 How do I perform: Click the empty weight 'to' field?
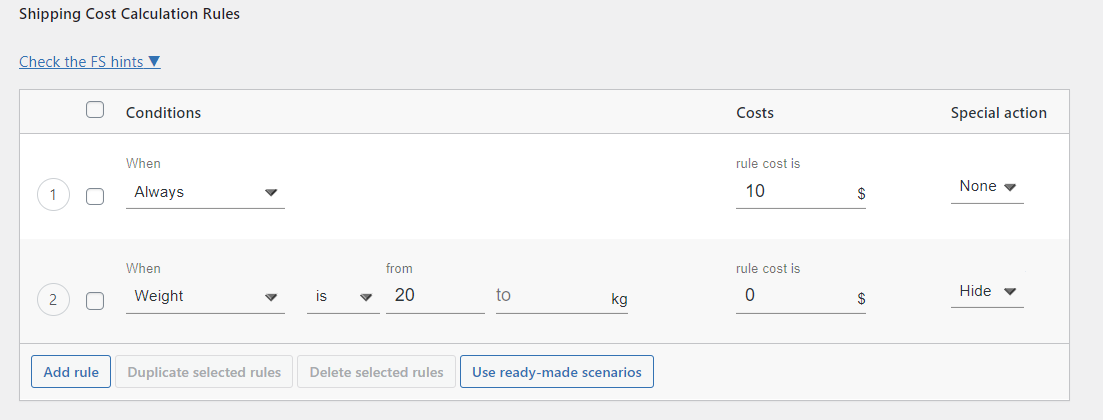pyautogui.click(x=561, y=296)
